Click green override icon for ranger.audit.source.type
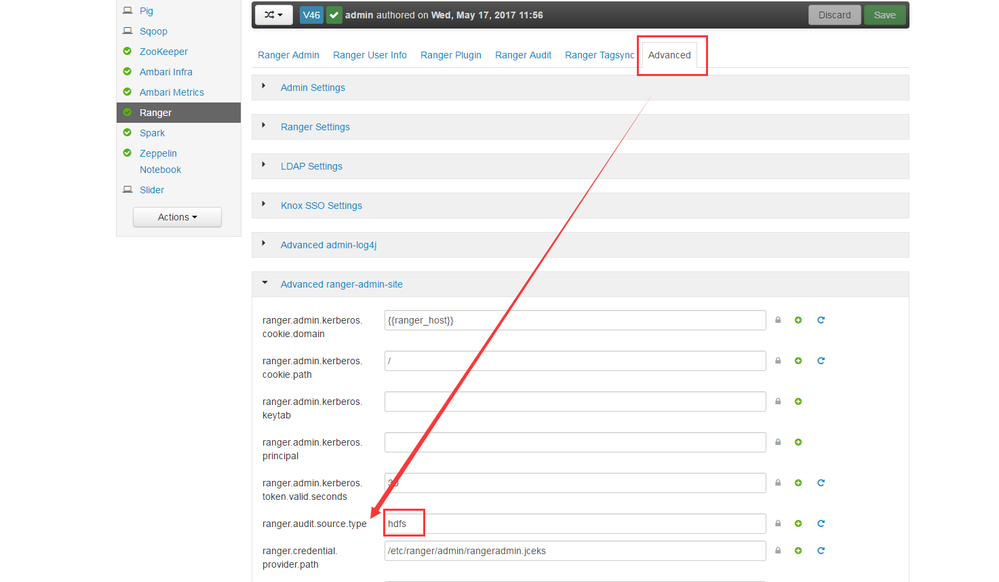999x582 pixels. (x=798, y=523)
